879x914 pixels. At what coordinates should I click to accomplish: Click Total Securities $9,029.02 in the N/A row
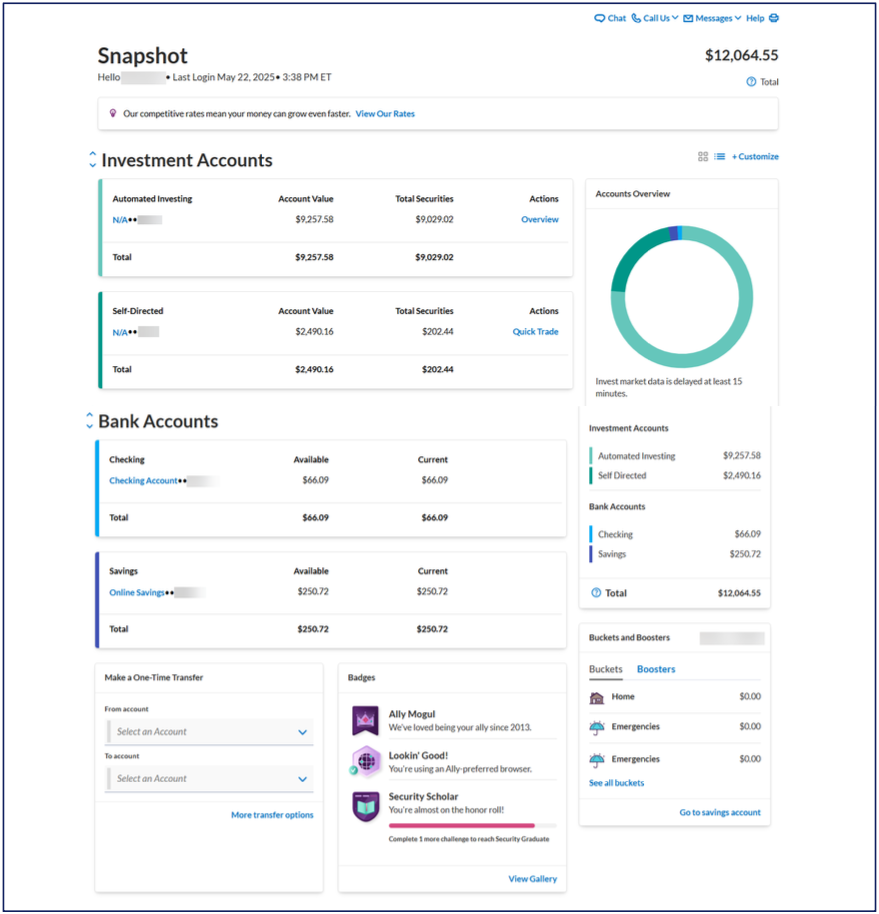click(434, 219)
